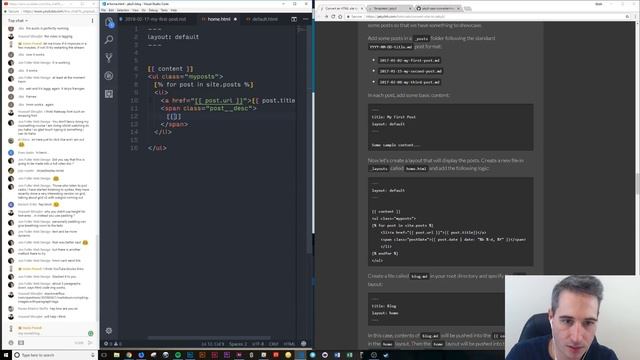Open the Debug menu in VS Code

[153, 10]
